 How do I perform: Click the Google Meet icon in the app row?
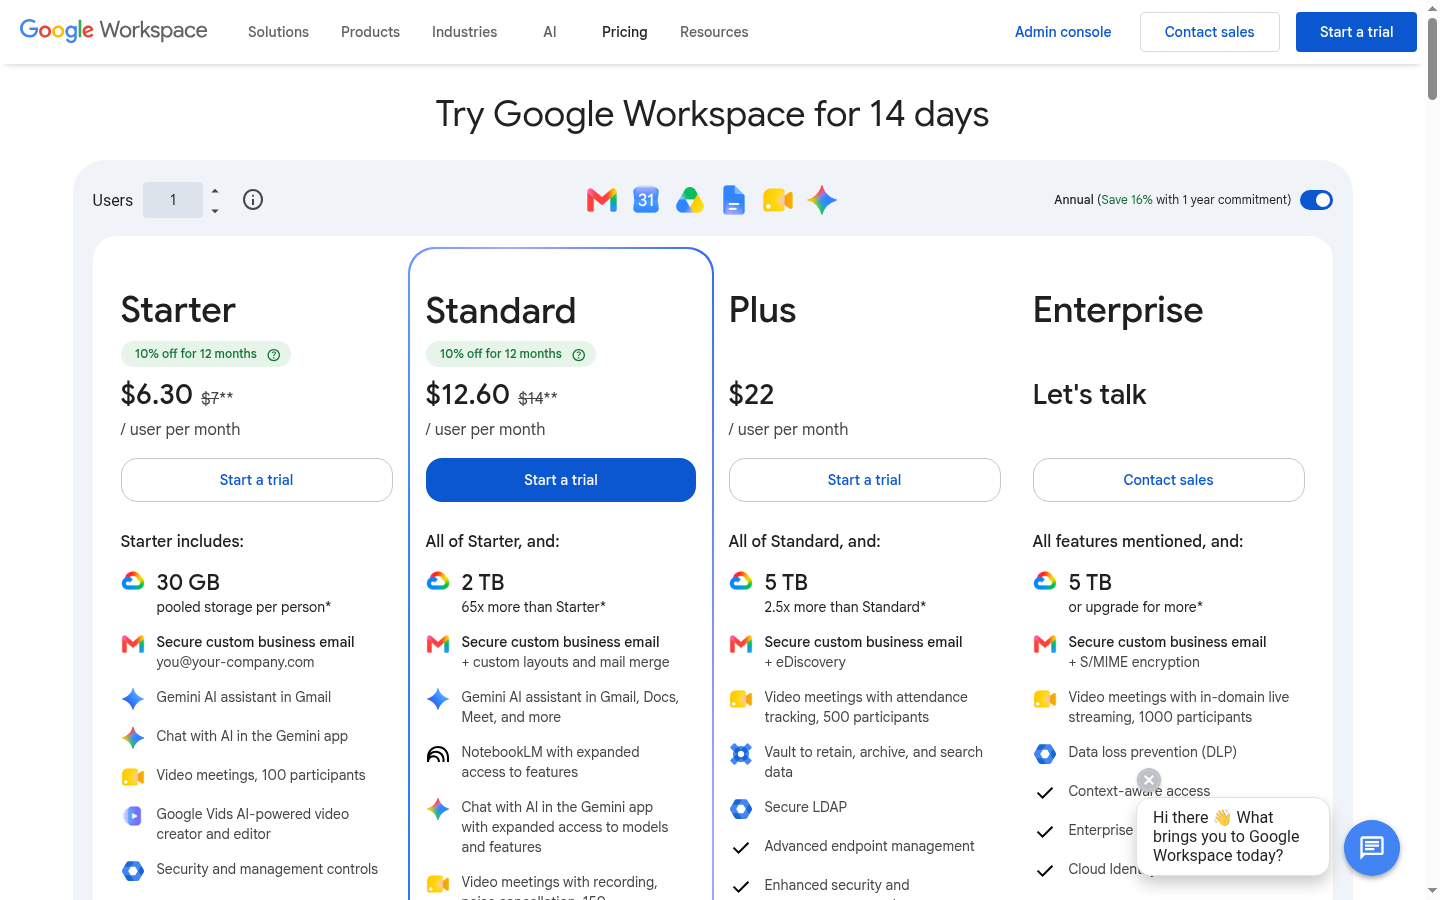(x=778, y=200)
